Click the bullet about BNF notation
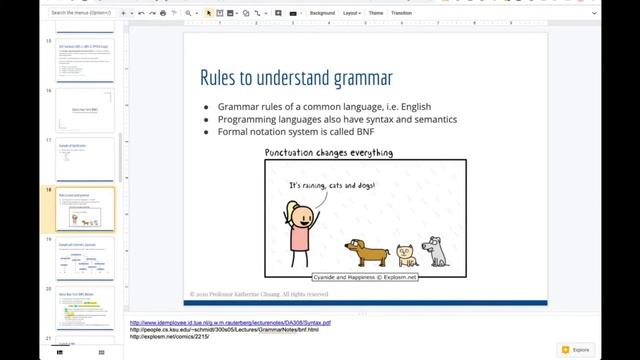Screen dimensions: 640x360 (x=296, y=131)
